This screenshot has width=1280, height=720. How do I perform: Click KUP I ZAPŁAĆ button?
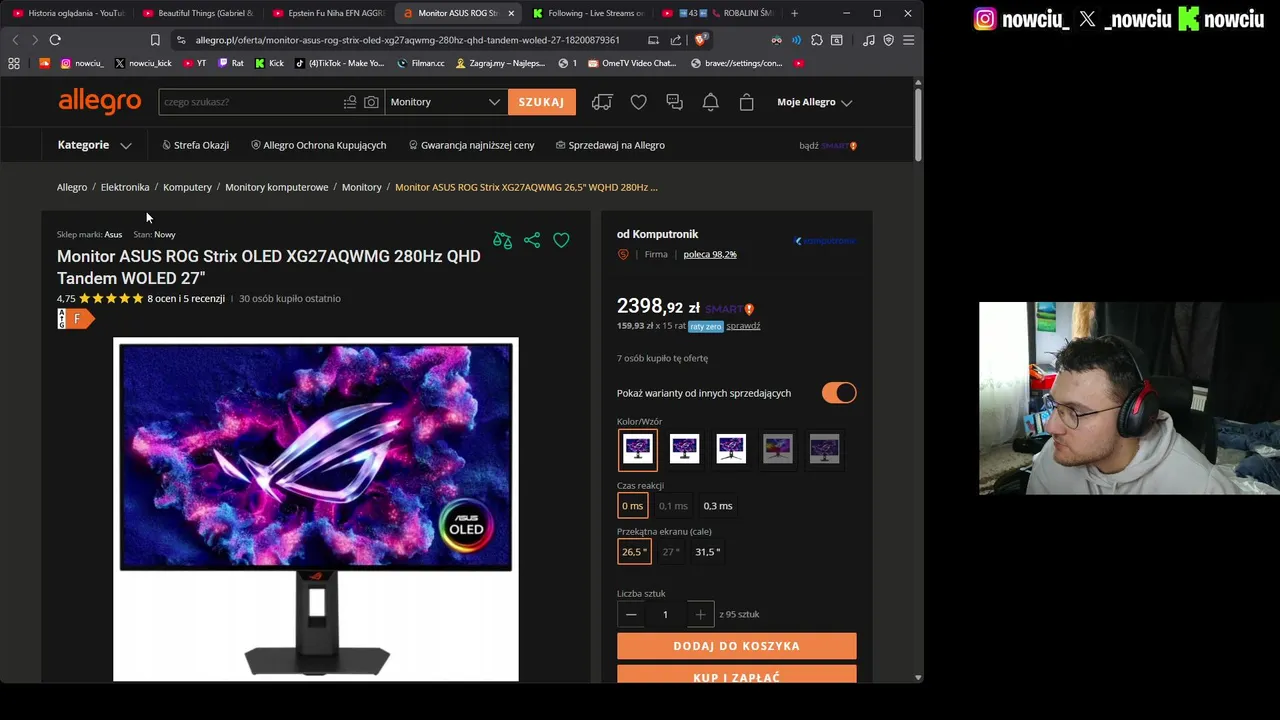[x=737, y=676]
